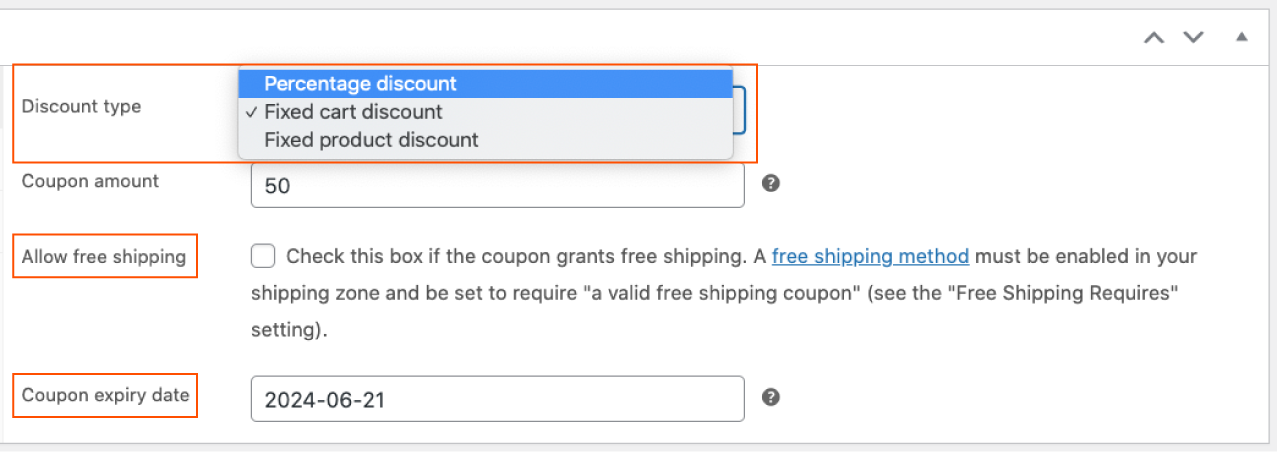The width and height of the screenshot is (1277, 452).
Task: Click the Coupon expiry date field
Action: click(497, 399)
